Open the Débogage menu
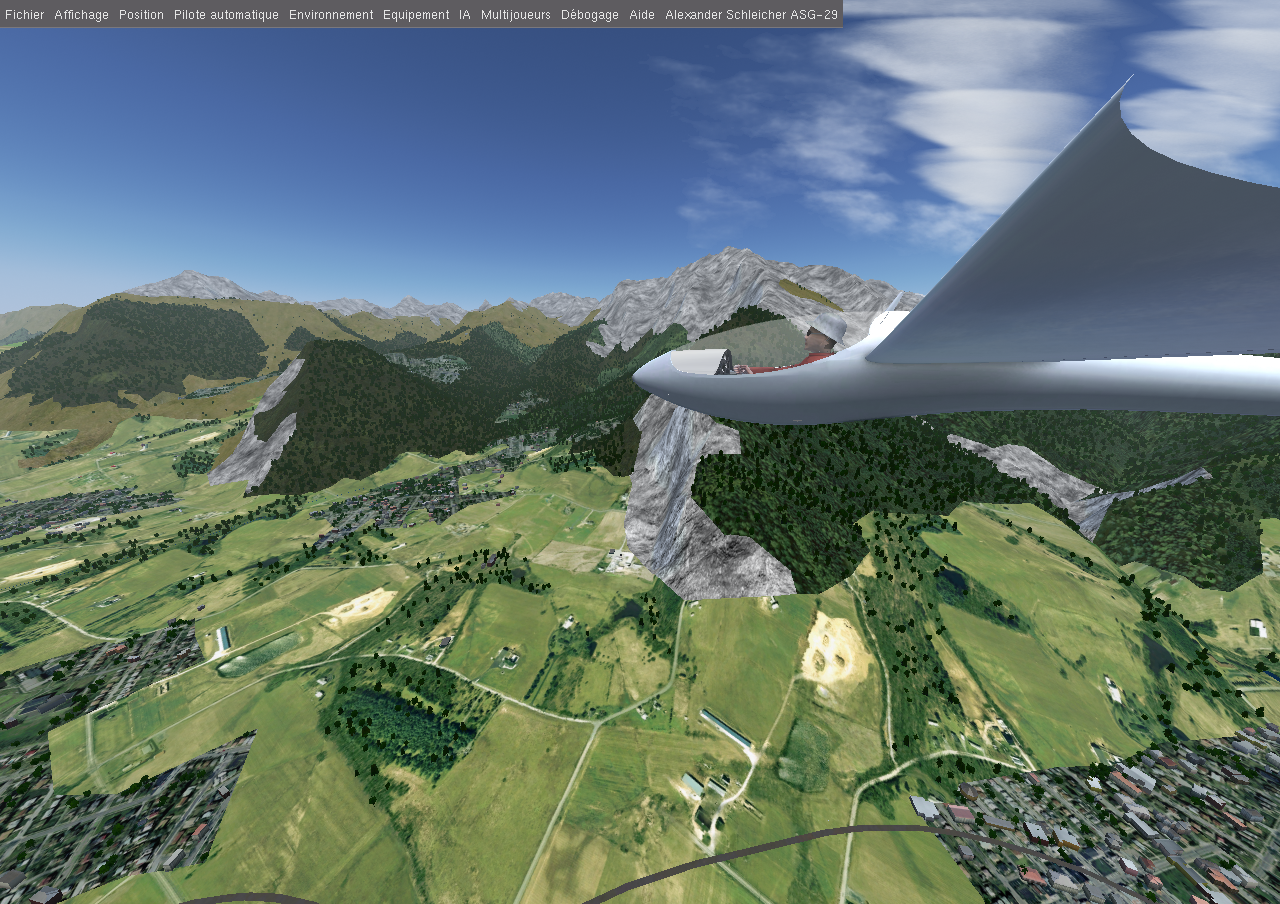1280x904 pixels. [590, 15]
